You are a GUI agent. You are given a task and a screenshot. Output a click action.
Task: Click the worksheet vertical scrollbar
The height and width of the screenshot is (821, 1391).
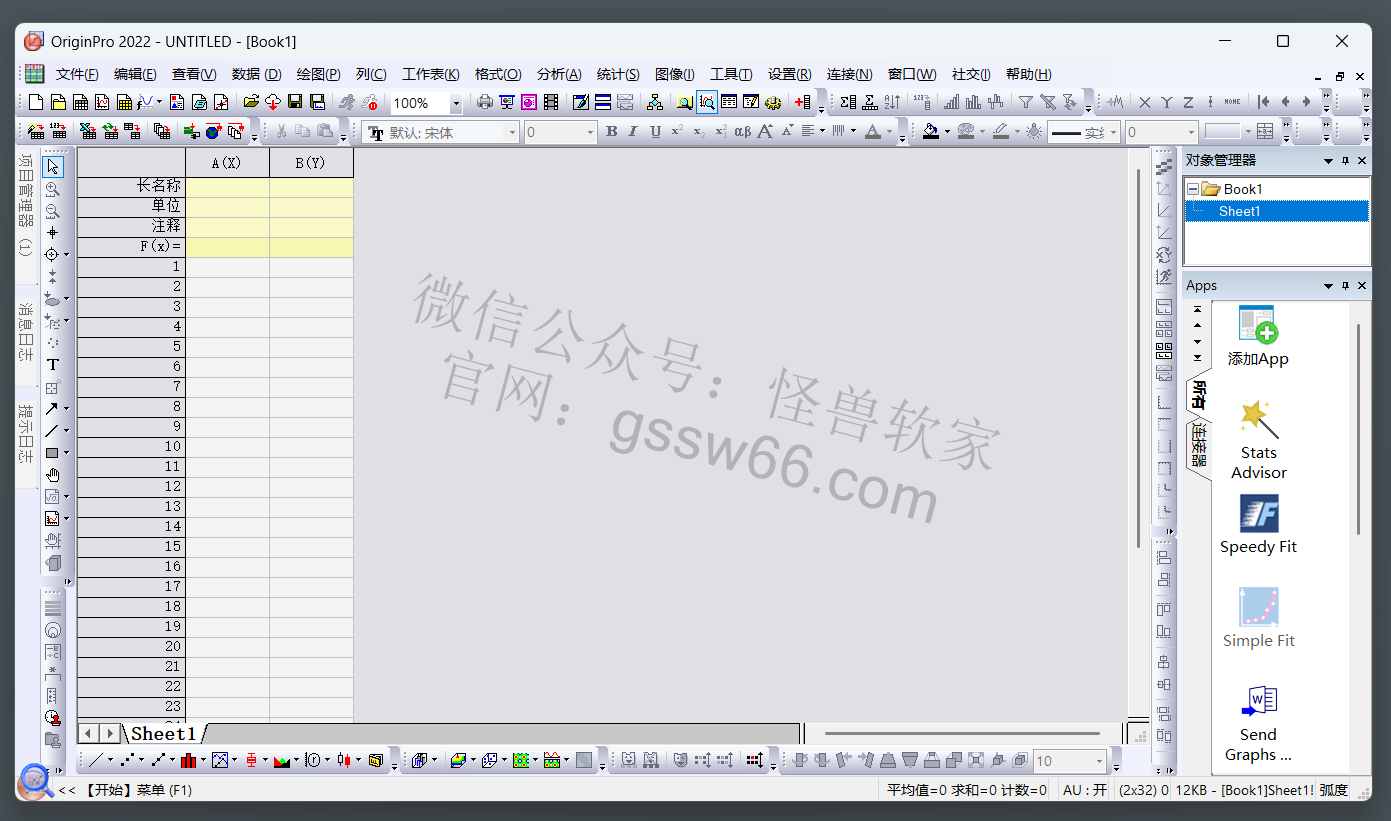pyautogui.click(x=1138, y=360)
